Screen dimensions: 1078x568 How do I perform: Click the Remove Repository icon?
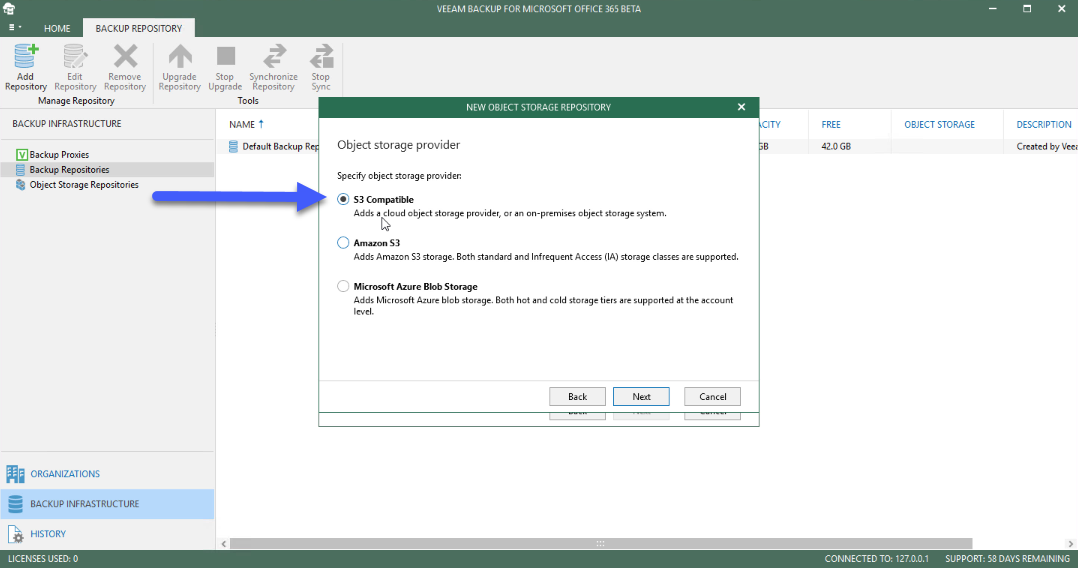click(x=125, y=56)
